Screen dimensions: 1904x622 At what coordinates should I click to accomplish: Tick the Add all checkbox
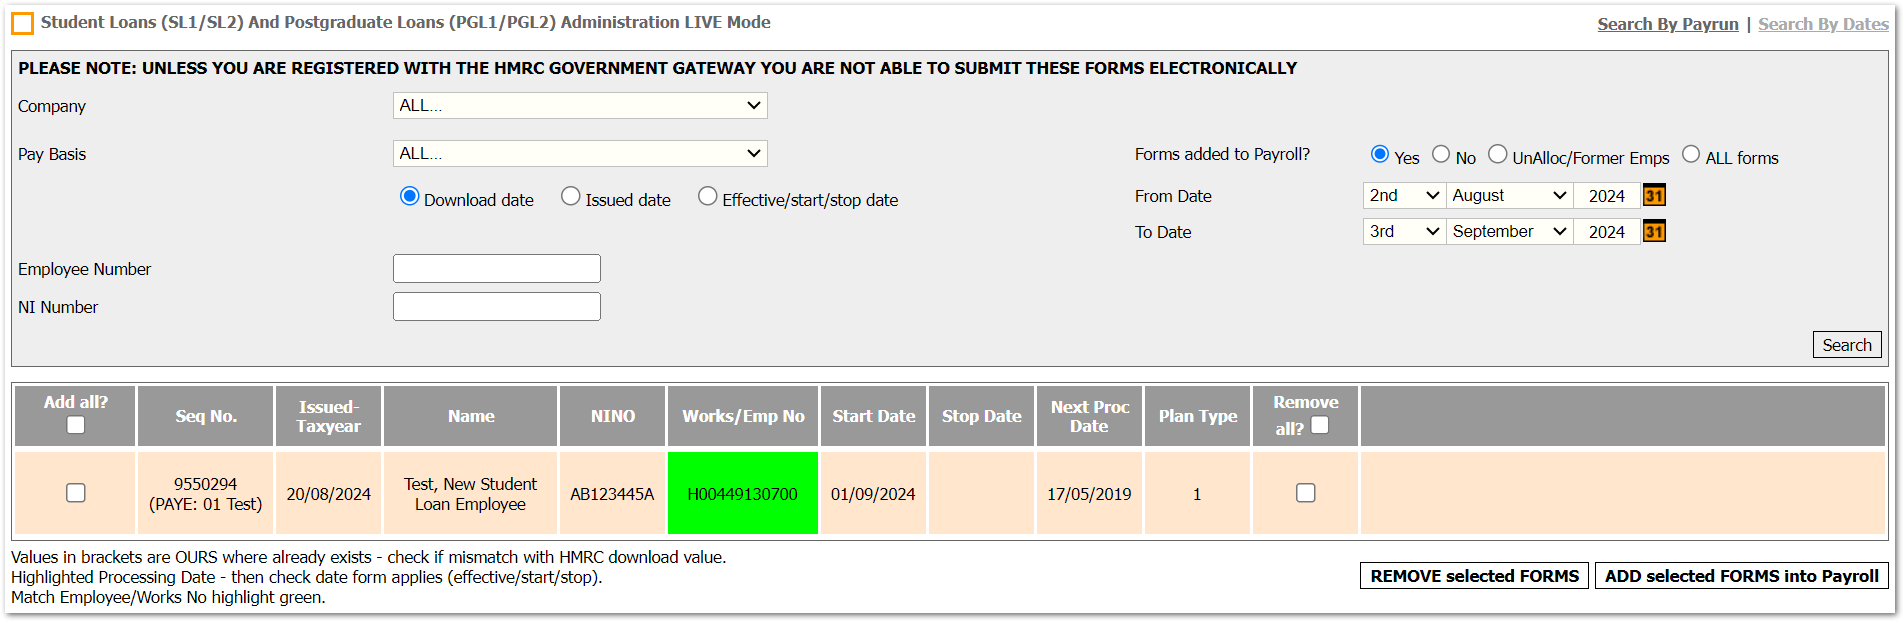(76, 425)
